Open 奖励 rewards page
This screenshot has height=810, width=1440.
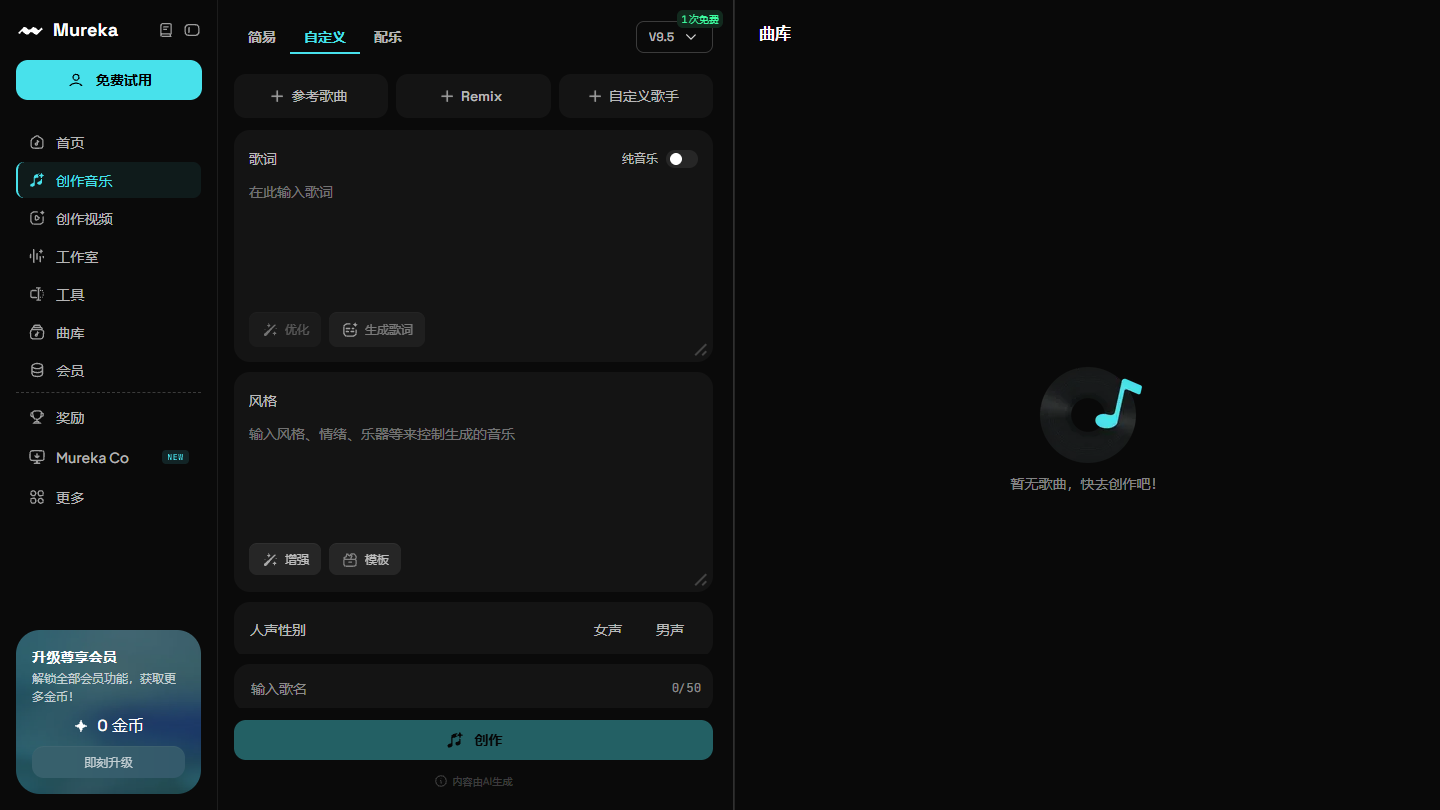(x=108, y=418)
